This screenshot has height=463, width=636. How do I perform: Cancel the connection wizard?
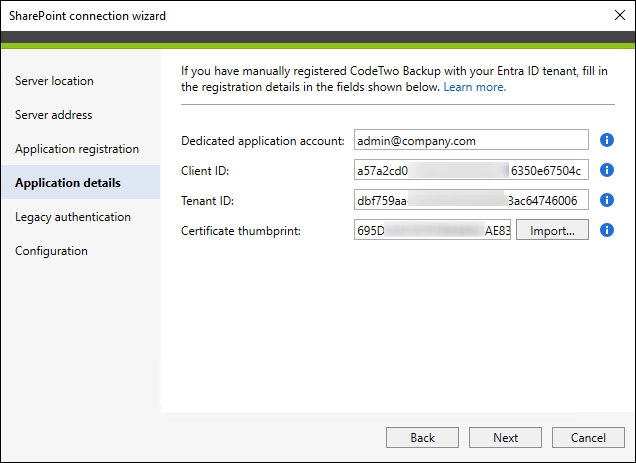[x=588, y=437]
